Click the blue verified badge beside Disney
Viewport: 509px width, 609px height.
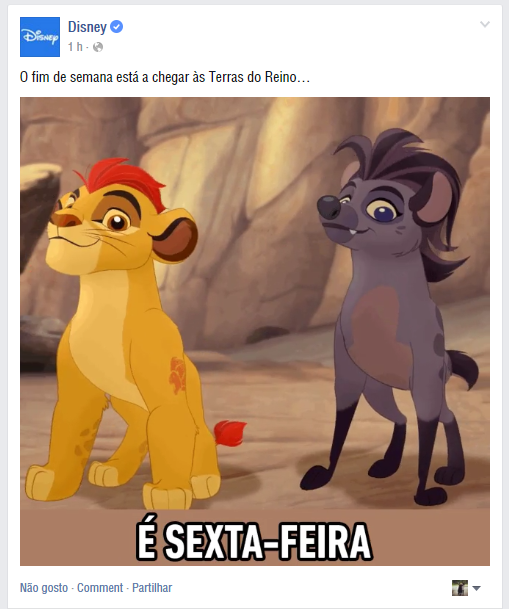116,27
